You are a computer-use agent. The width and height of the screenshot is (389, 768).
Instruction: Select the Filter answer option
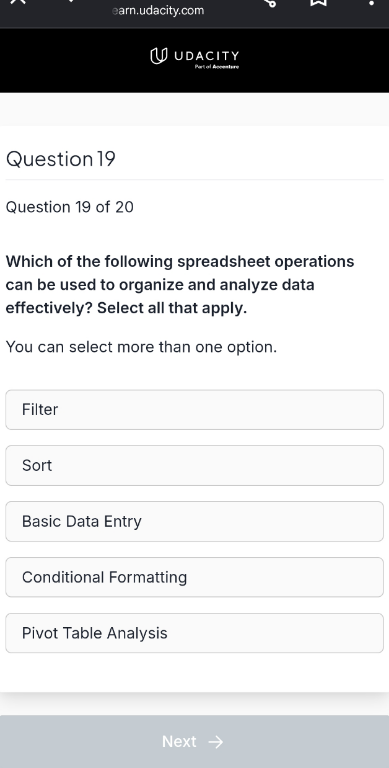coord(194,409)
